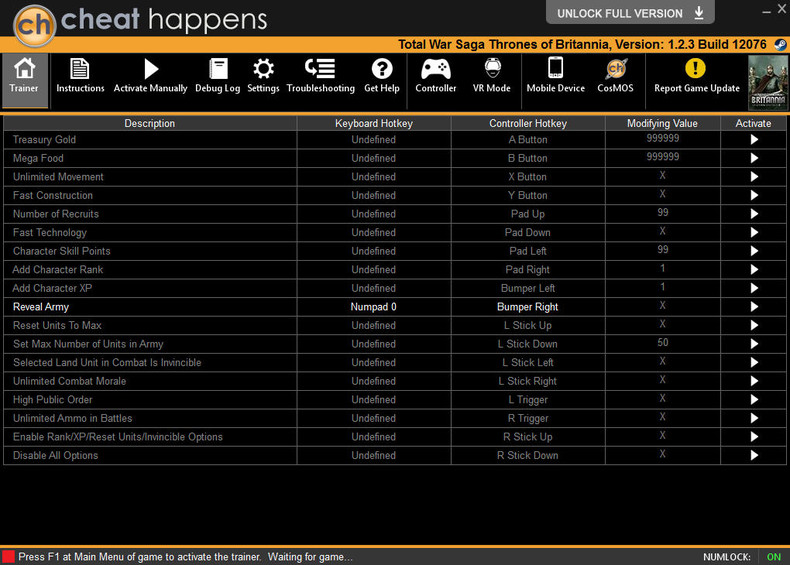Click Report Game Update warning icon
790x565 pixels.
point(695,69)
